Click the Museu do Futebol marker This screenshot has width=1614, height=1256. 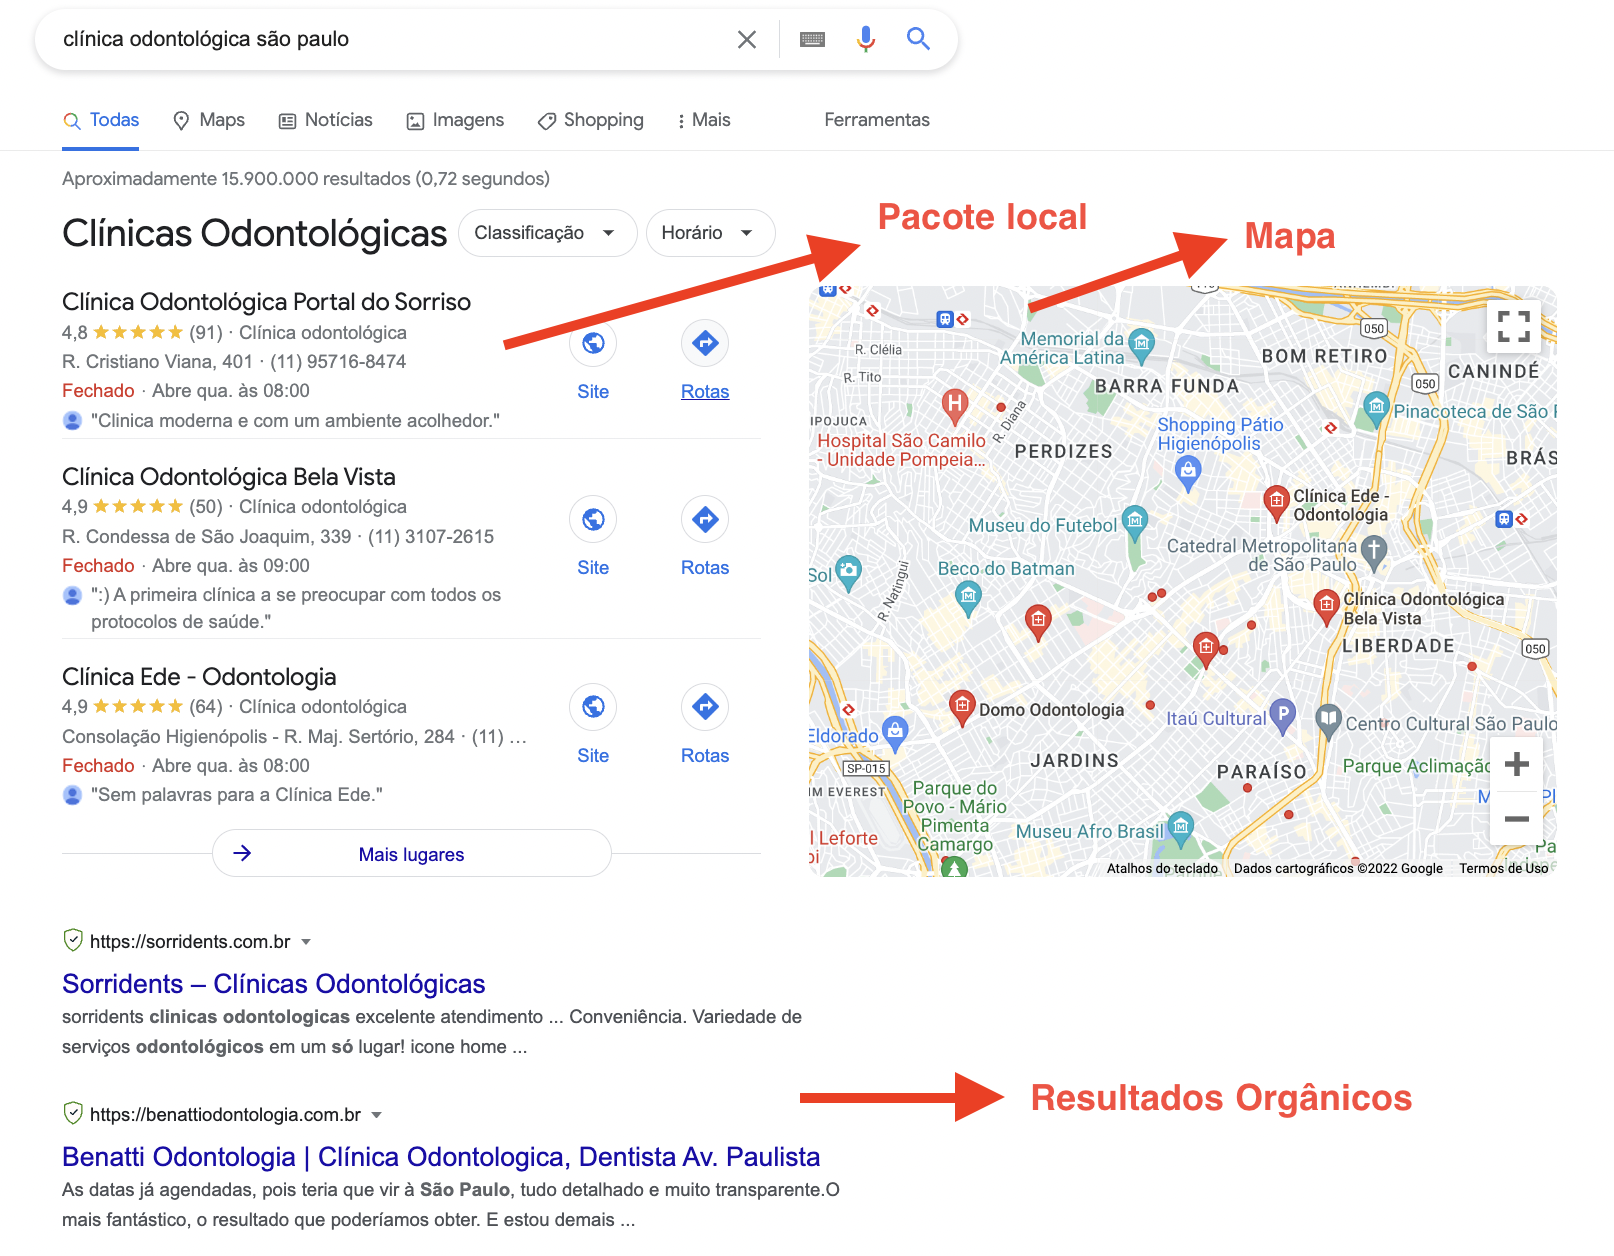point(1134,521)
